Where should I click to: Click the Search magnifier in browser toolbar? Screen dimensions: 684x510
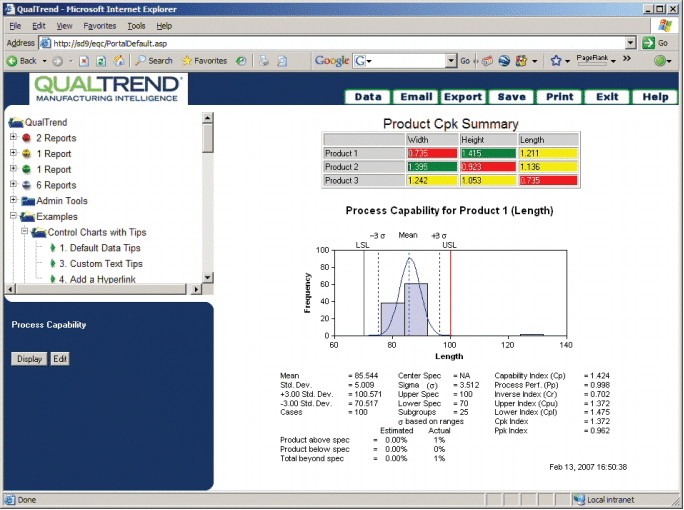140,61
